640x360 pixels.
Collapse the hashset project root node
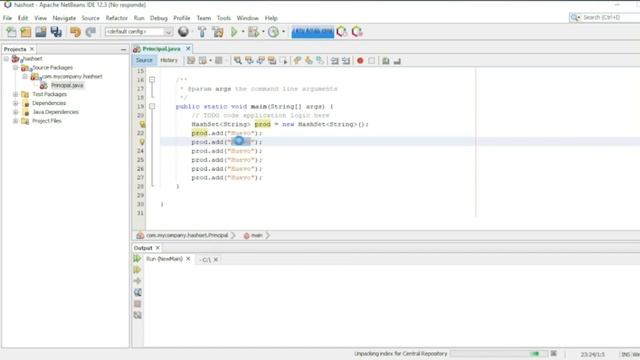(x=6, y=59)
